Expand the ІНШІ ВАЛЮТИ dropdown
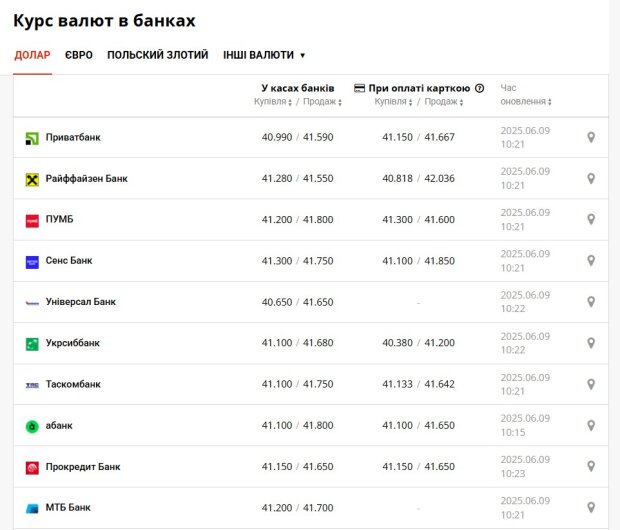This screenshot has width=620, height=530. click(264, 55)
